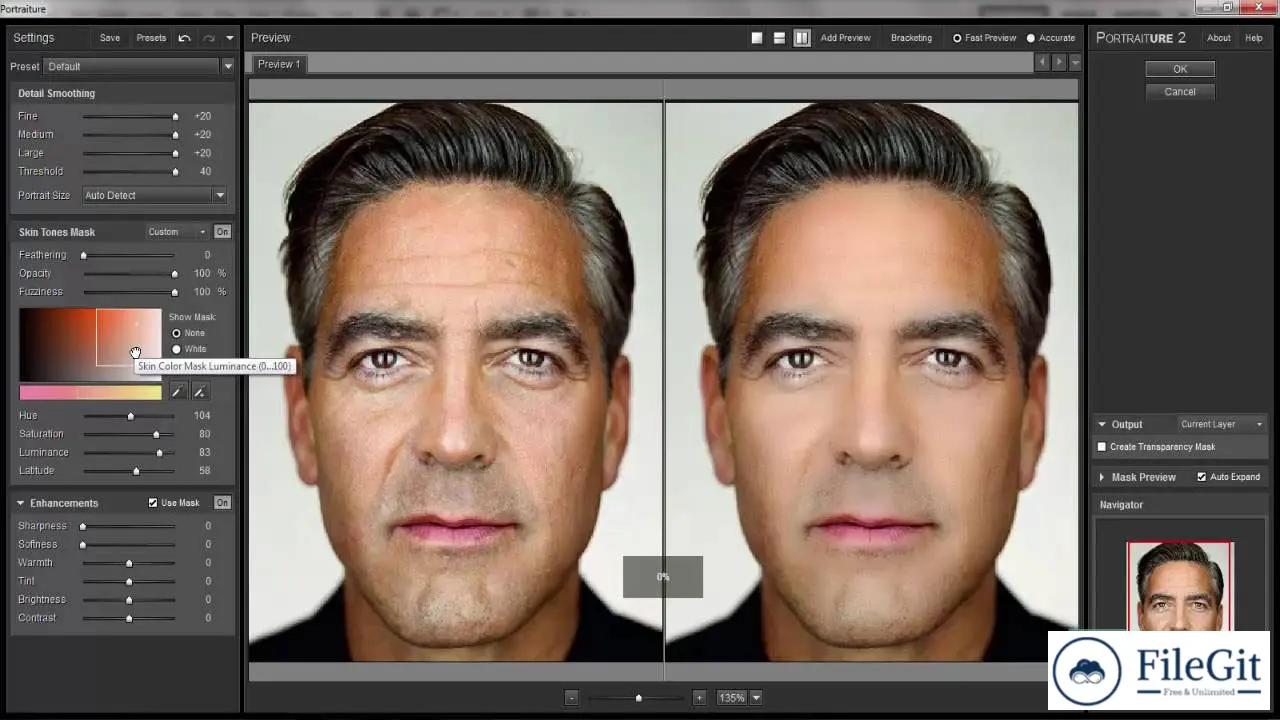Pick skin color with the eyedropper tool

click(177, 392)
